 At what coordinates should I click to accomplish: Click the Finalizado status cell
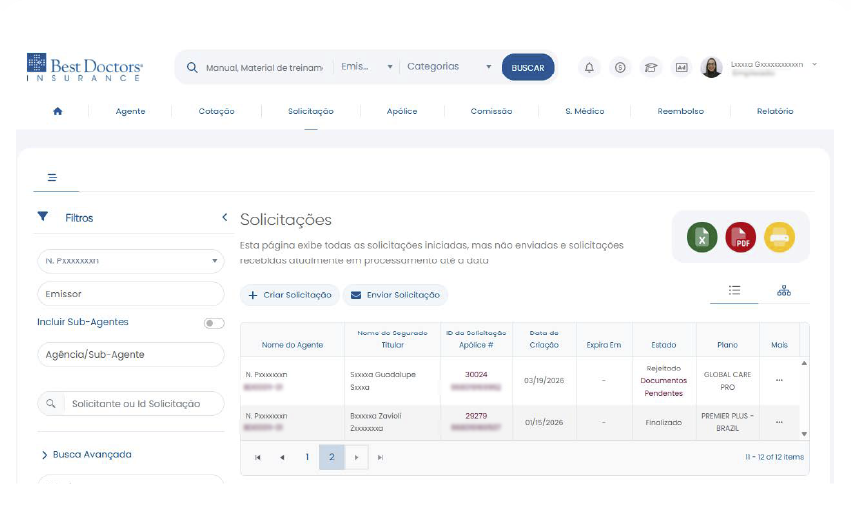click(664, 422)
